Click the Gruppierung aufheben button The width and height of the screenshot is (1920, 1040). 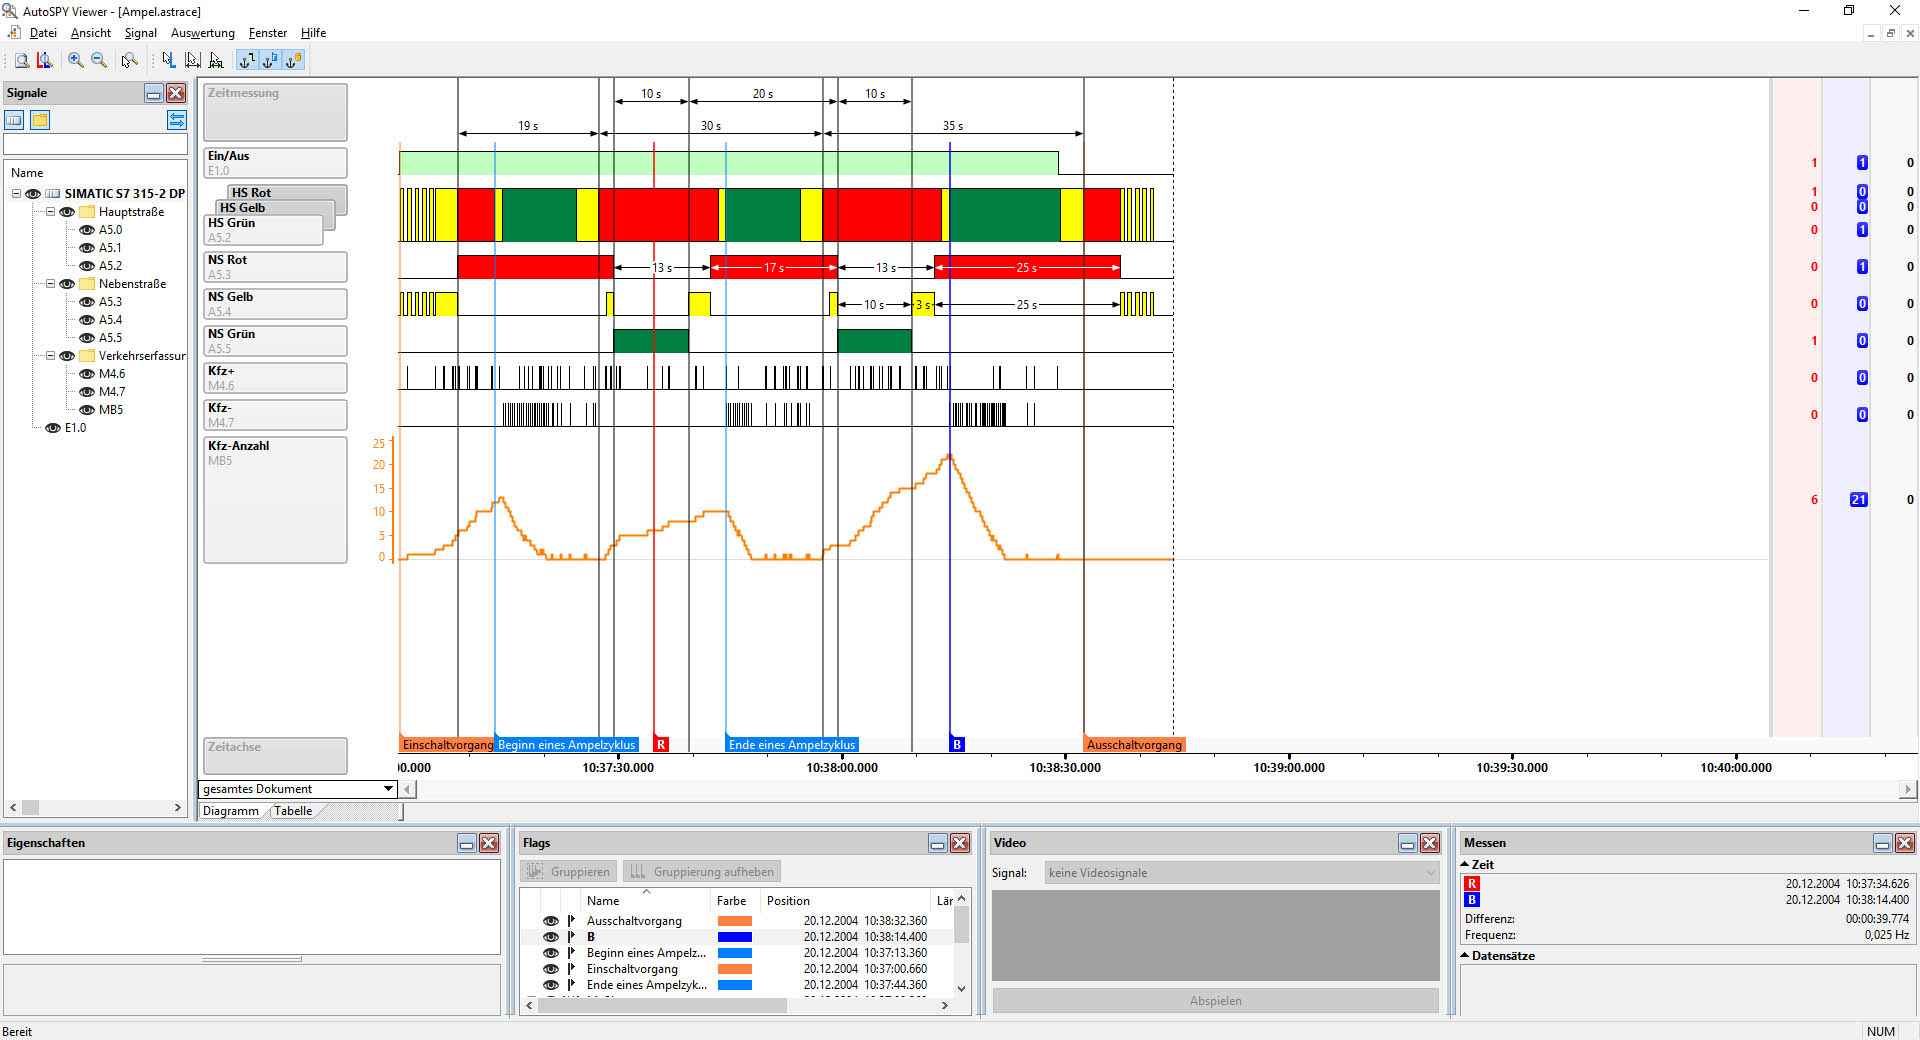coord(701,872)
